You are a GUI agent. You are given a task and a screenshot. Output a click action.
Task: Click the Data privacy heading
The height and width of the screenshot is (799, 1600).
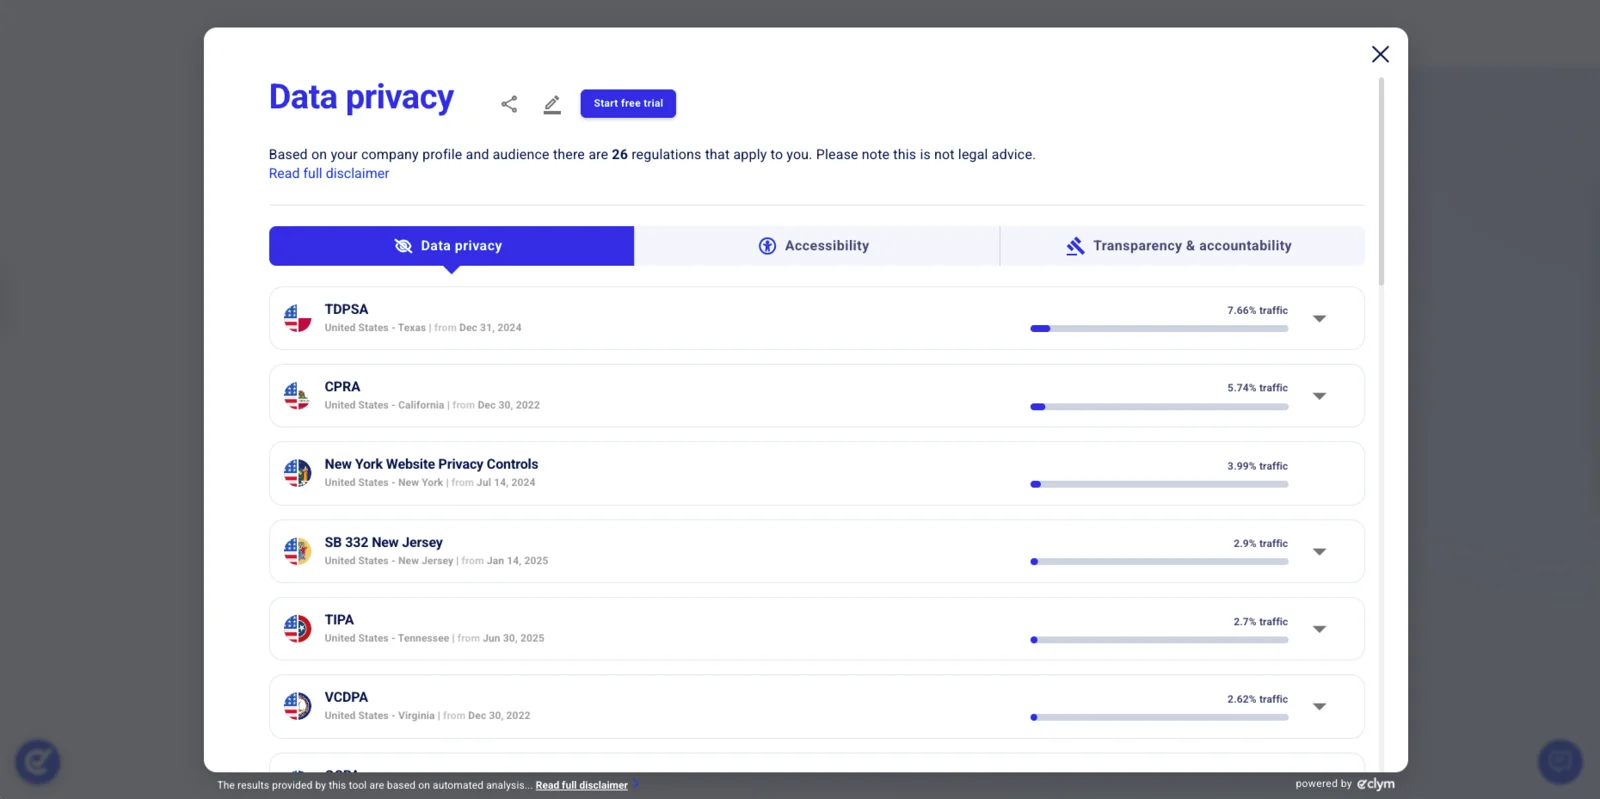[x=361, y=98]
